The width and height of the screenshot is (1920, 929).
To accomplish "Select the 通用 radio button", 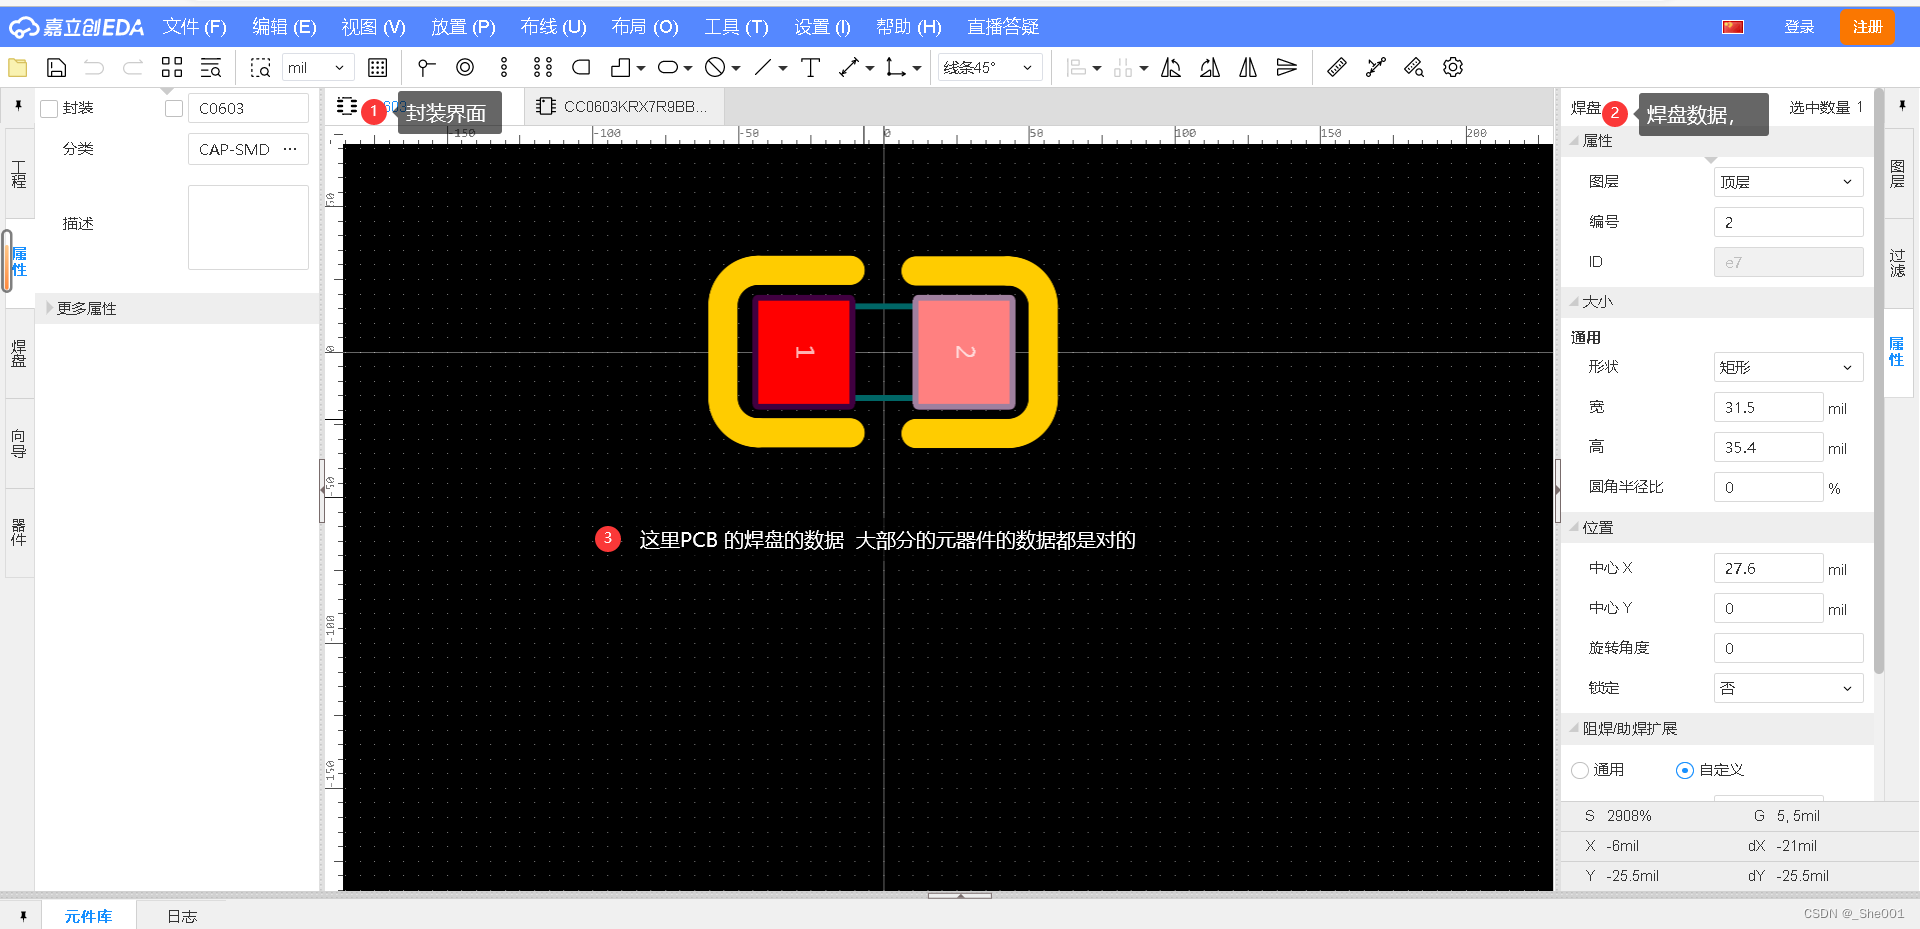I will click(1580, 770).
